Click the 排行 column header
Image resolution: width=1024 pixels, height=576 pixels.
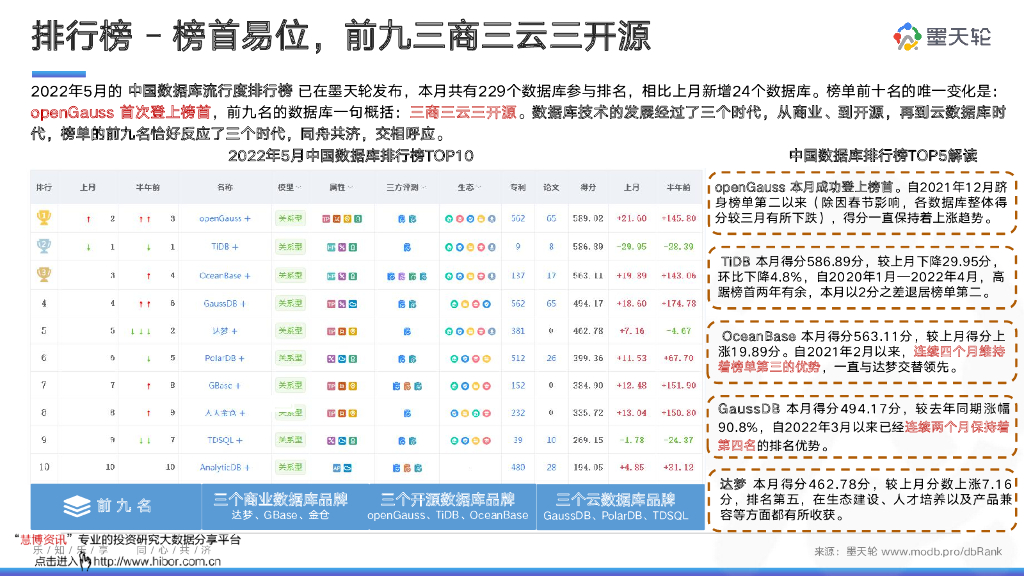pos(44,187)
